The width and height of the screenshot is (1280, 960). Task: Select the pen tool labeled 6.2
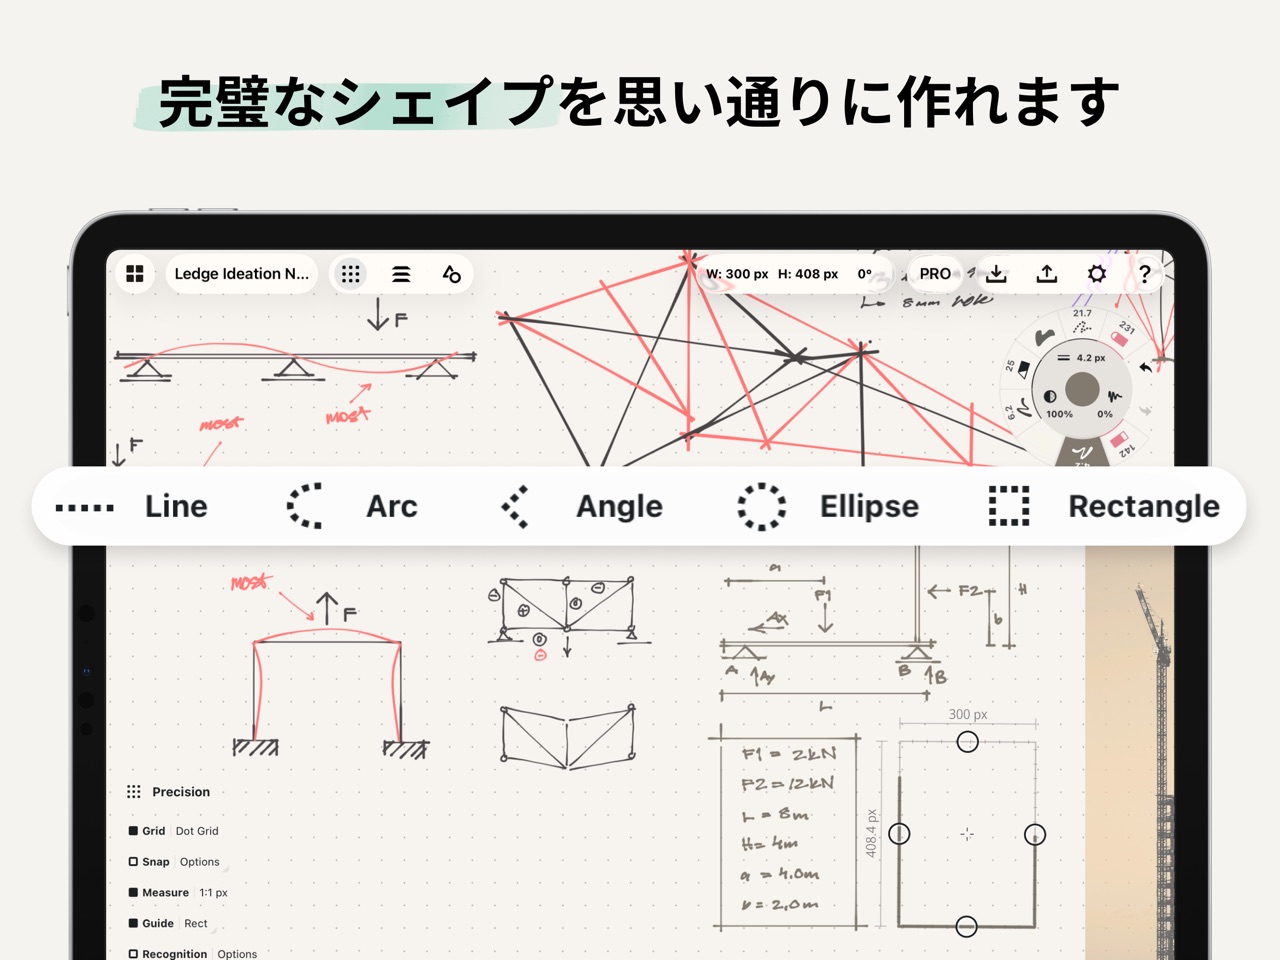point(1017,410)
